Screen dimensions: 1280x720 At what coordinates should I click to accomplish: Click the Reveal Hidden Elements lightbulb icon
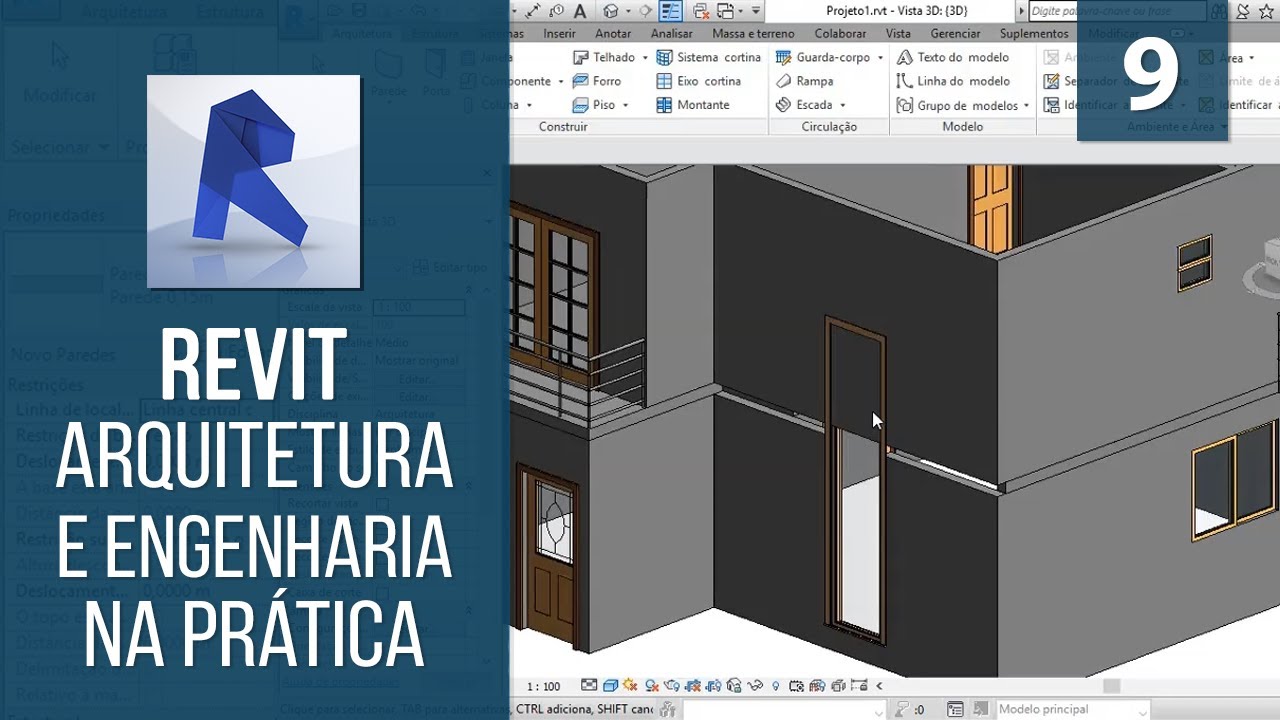point(776,686)
